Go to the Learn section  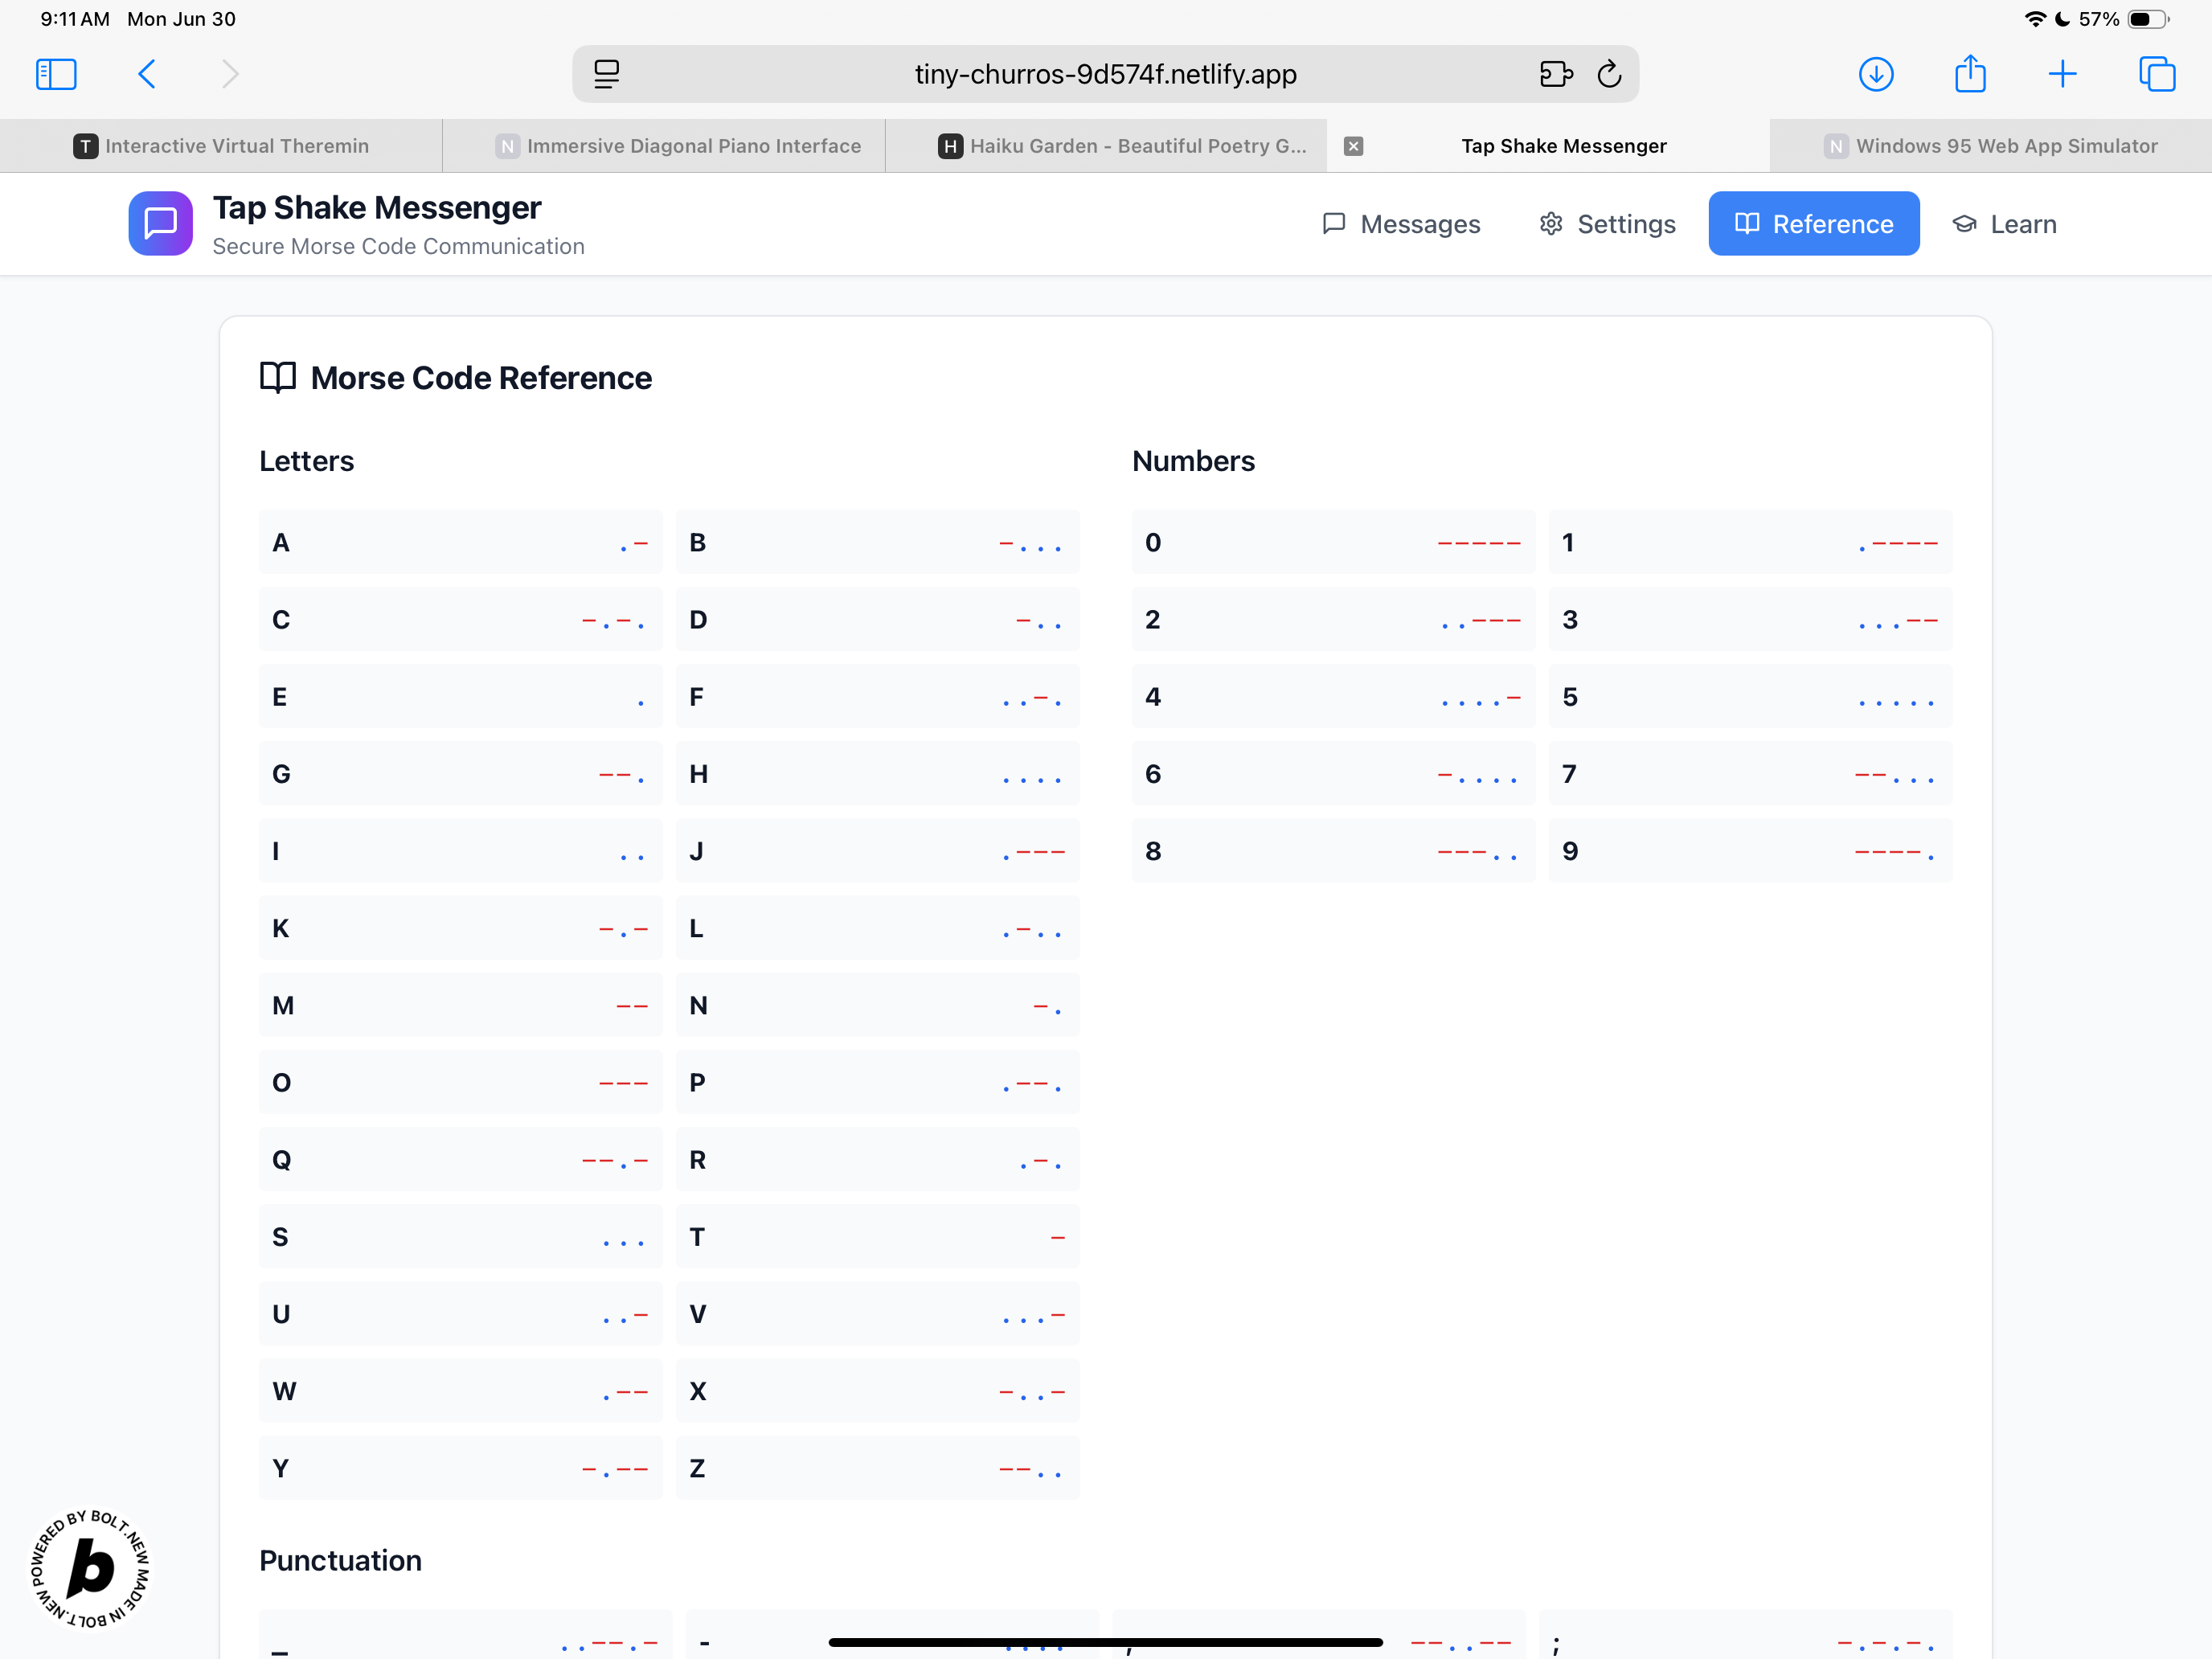click(2005, 224)
